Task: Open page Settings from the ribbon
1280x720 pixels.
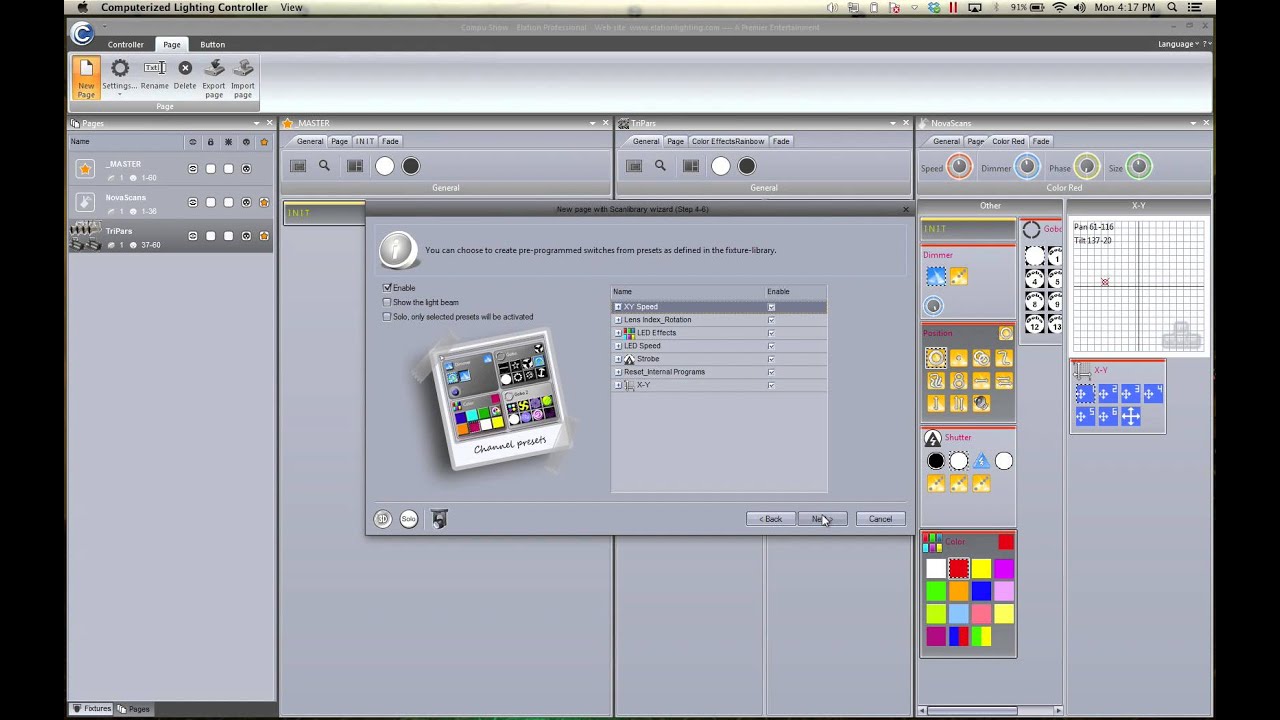Action: (x=119, y=75)
